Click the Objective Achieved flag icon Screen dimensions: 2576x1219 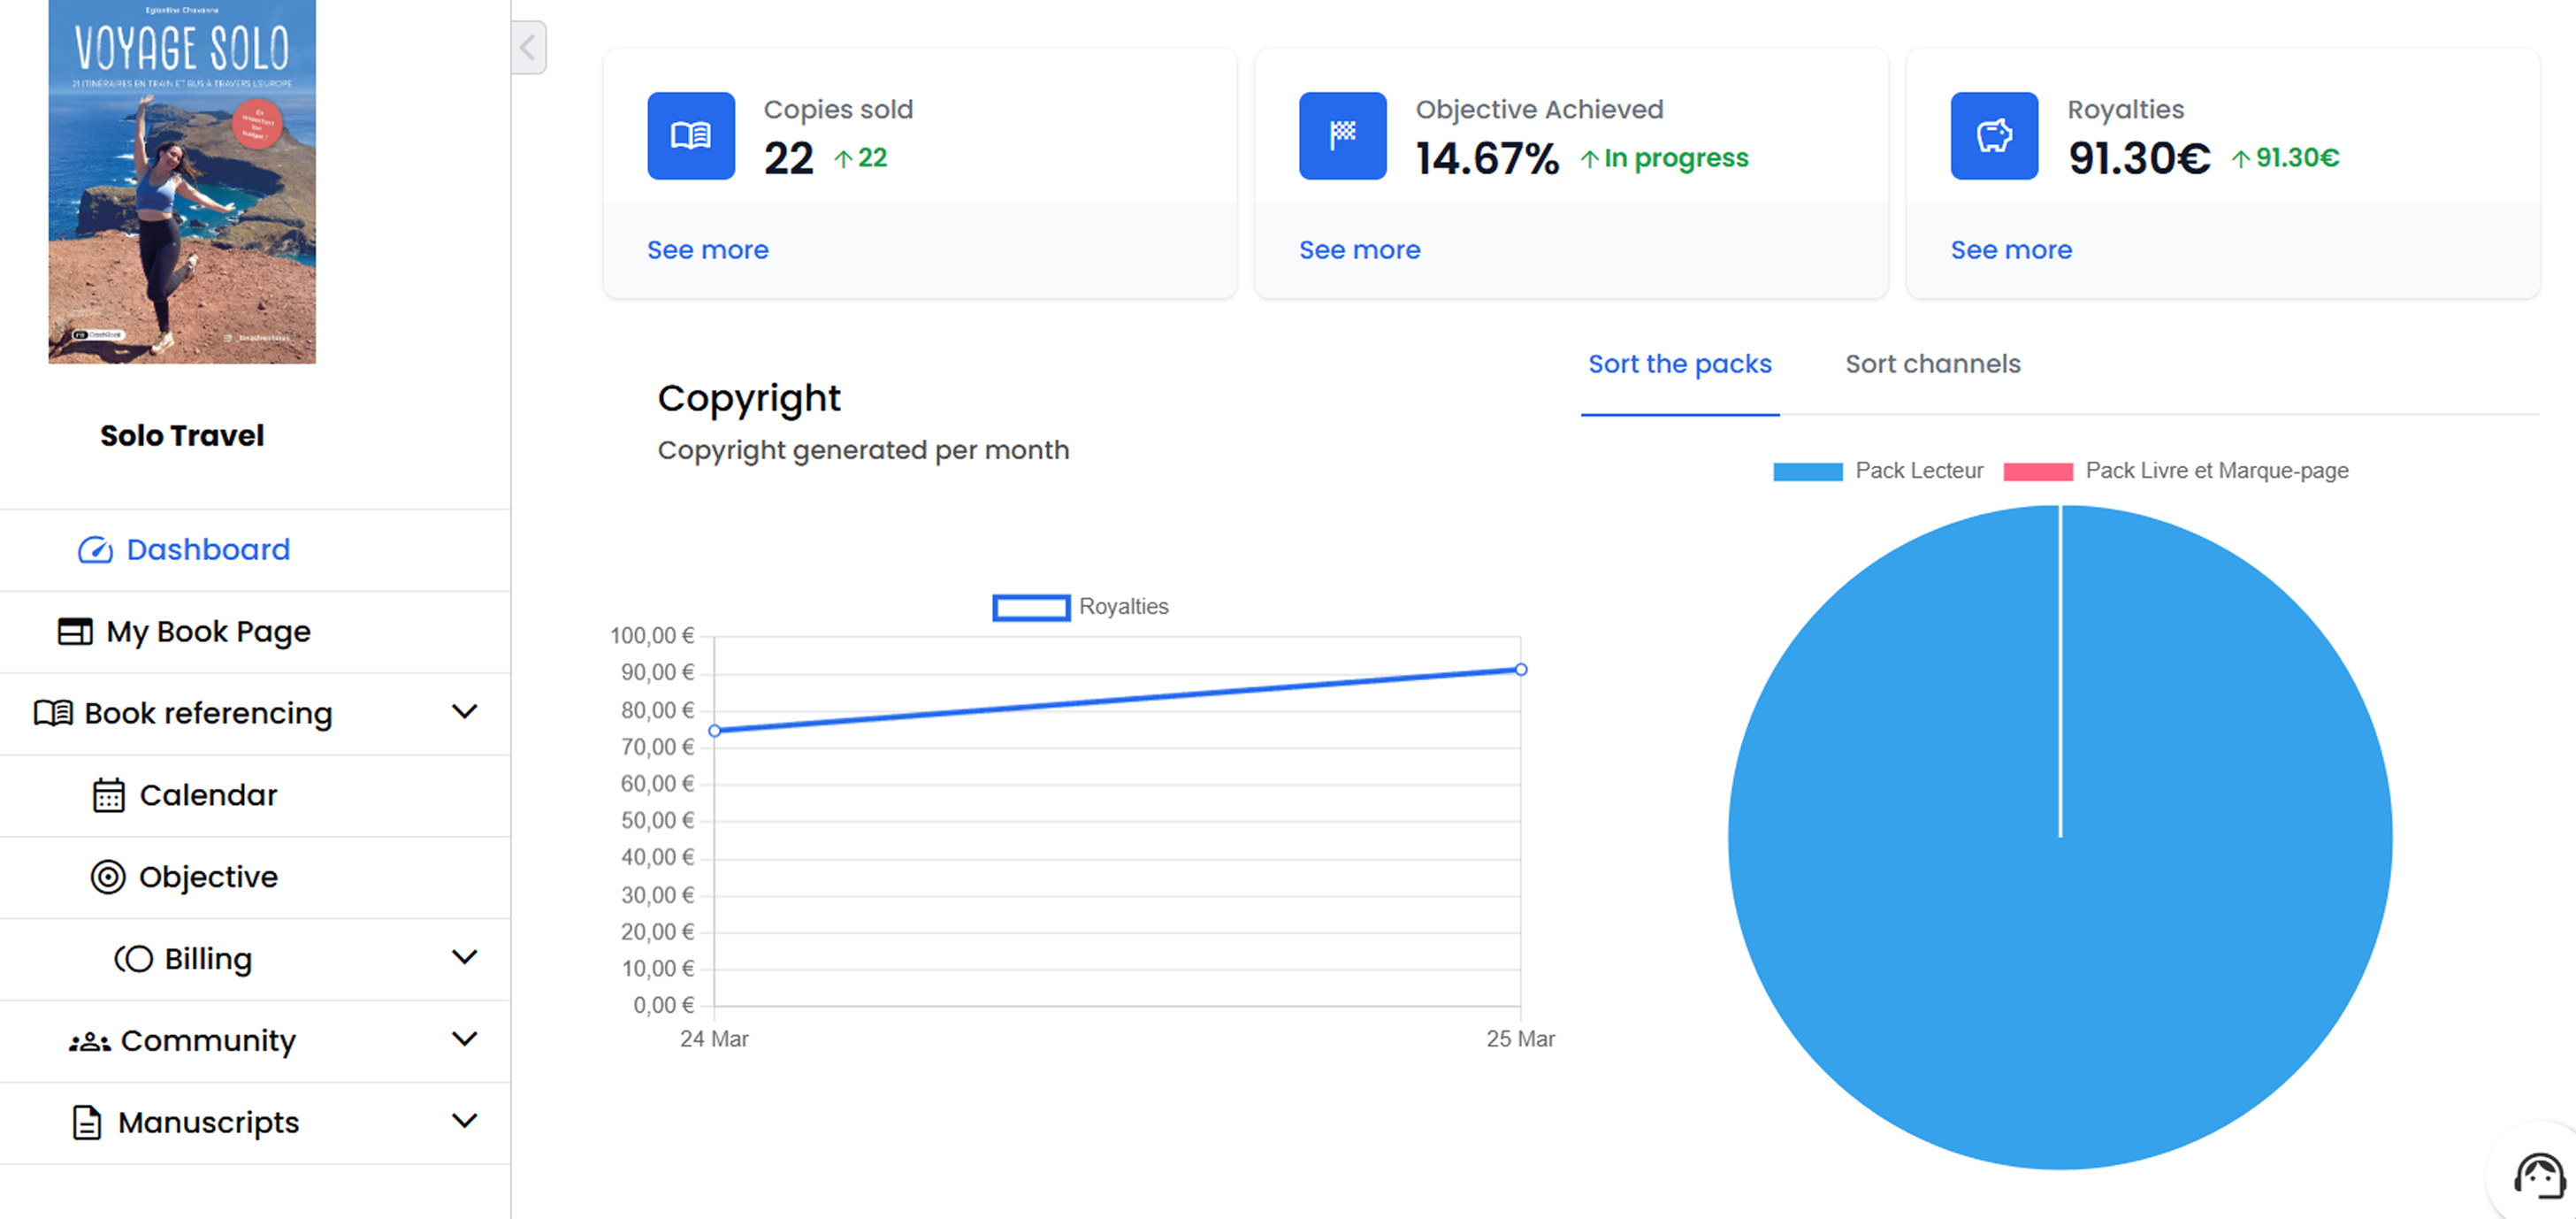pos(1342,136)
